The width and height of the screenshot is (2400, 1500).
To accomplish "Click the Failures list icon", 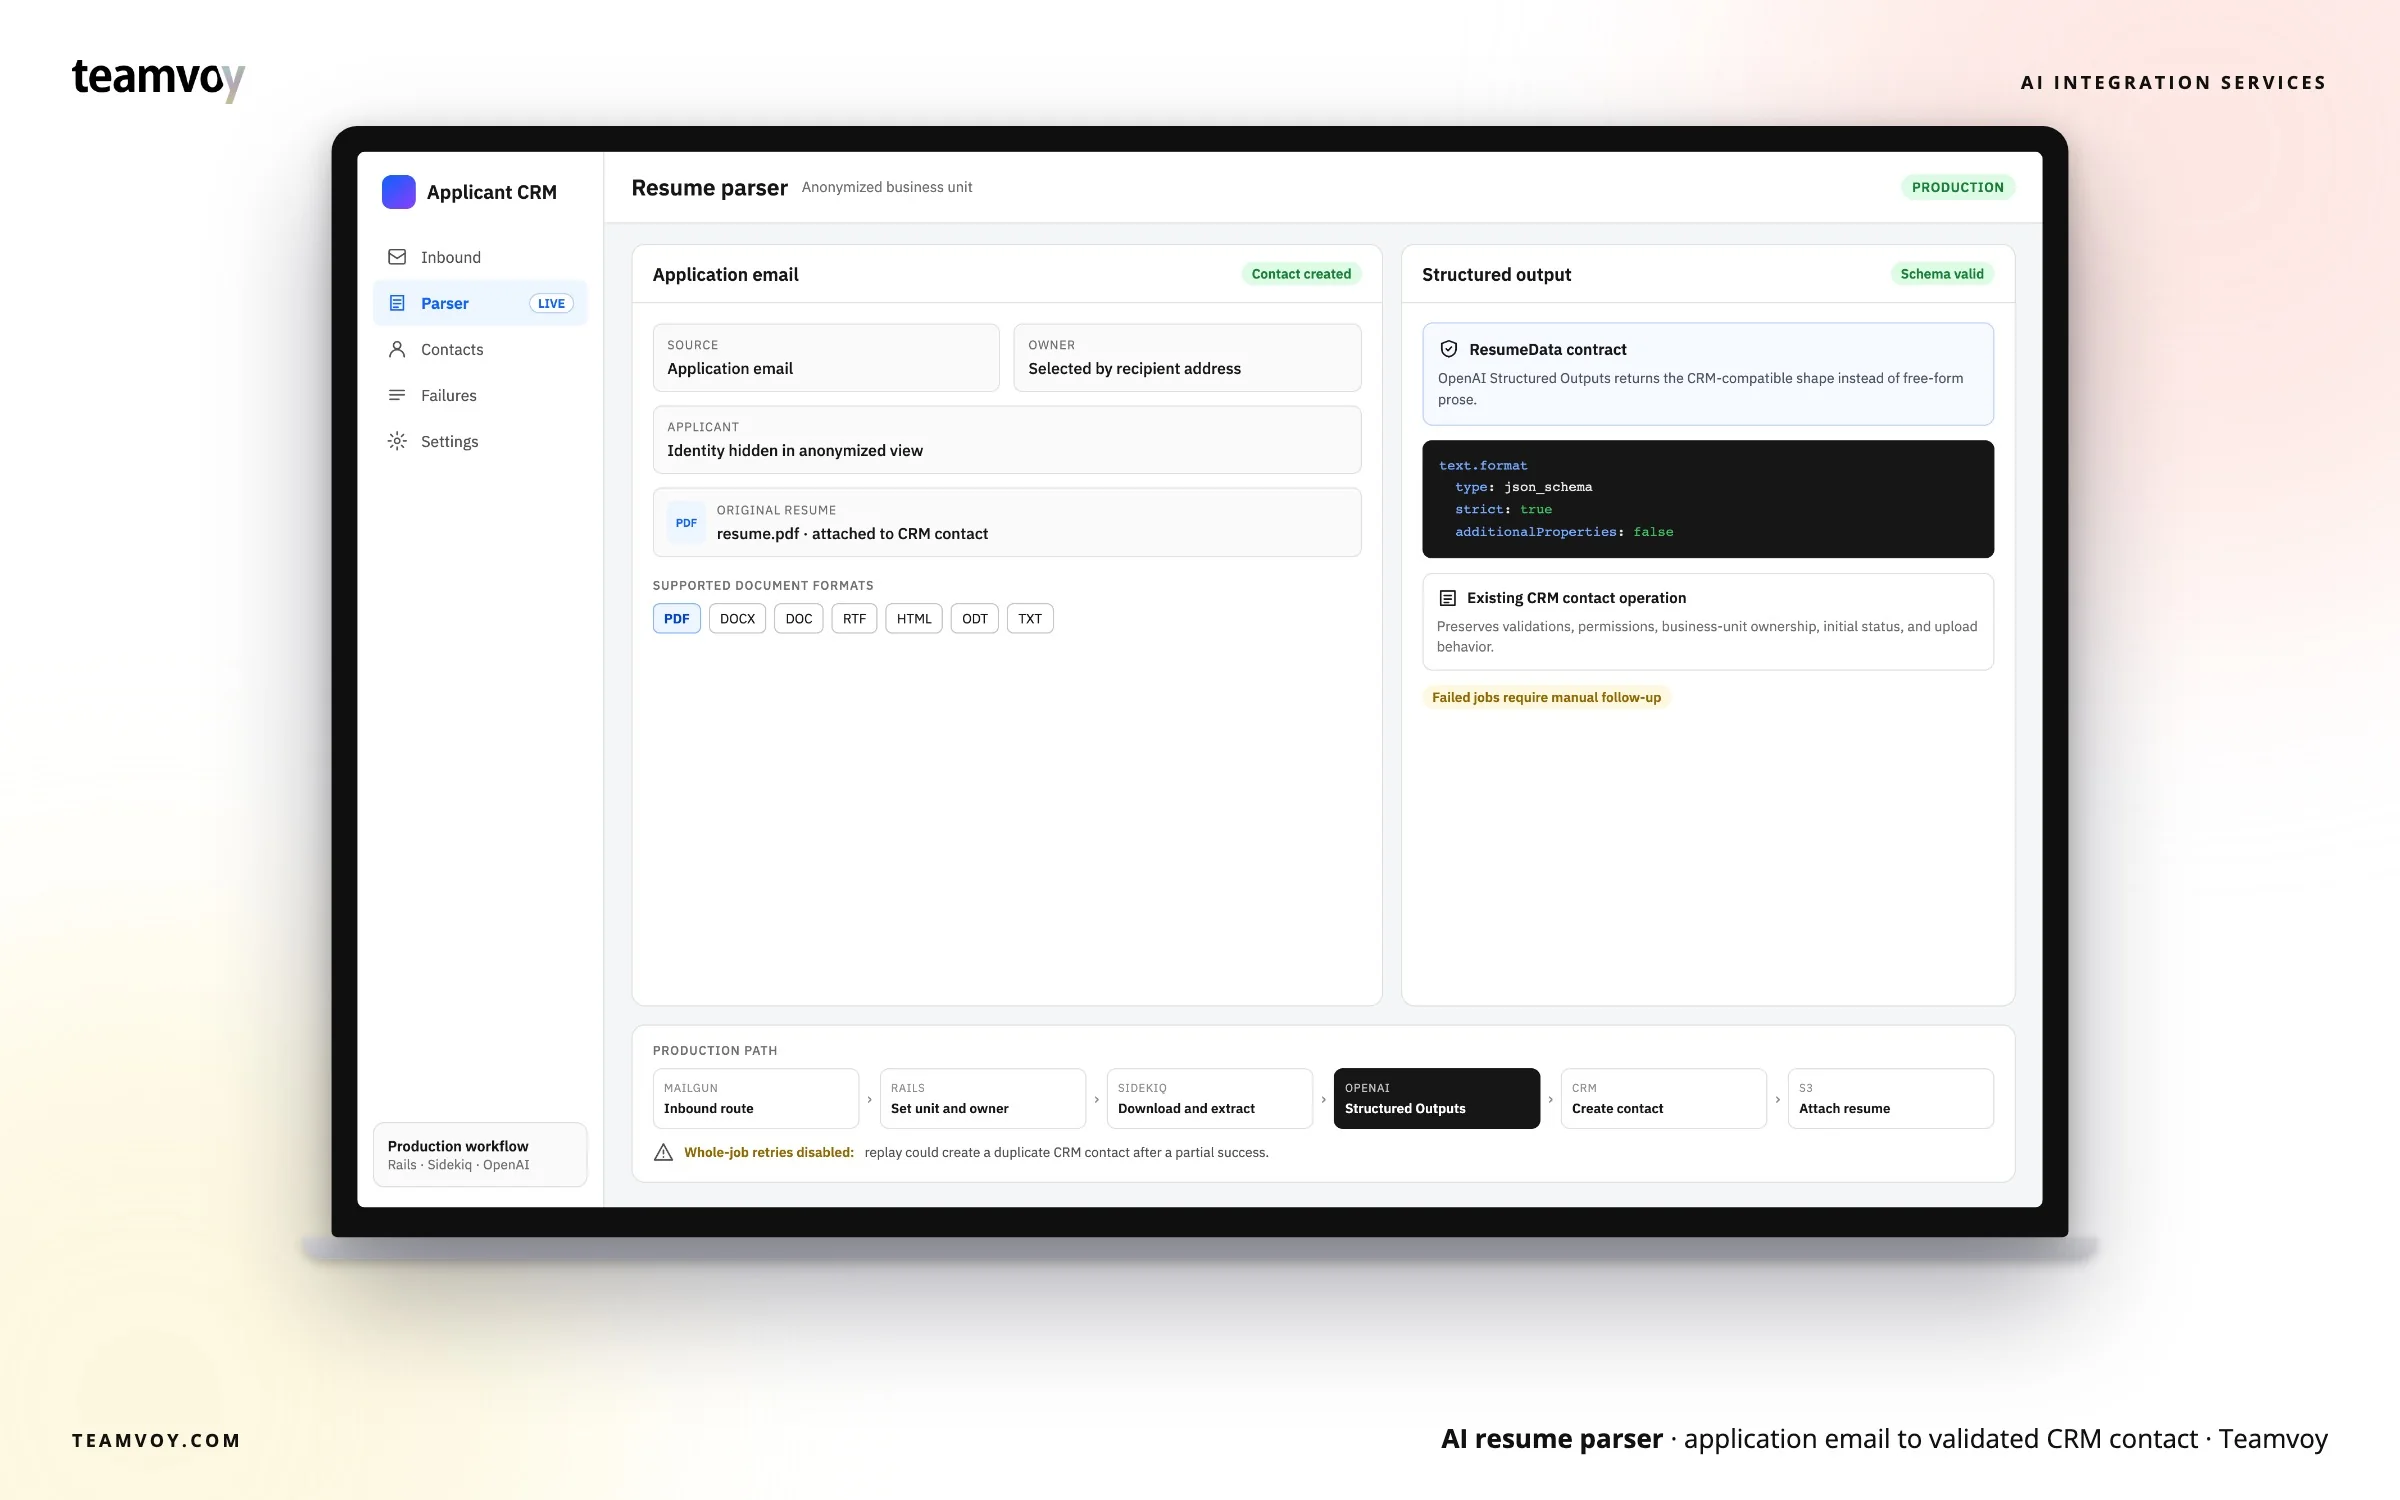I will (397, 395).
